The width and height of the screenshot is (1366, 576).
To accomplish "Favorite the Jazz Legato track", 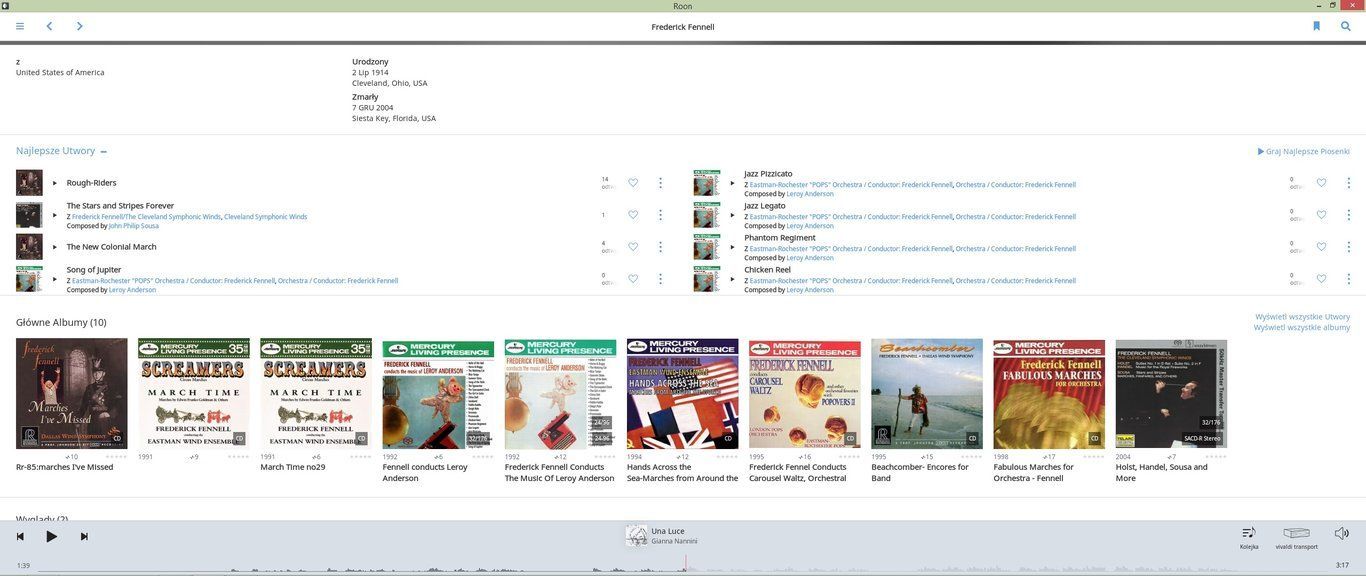I will (x=1321, y=215).
